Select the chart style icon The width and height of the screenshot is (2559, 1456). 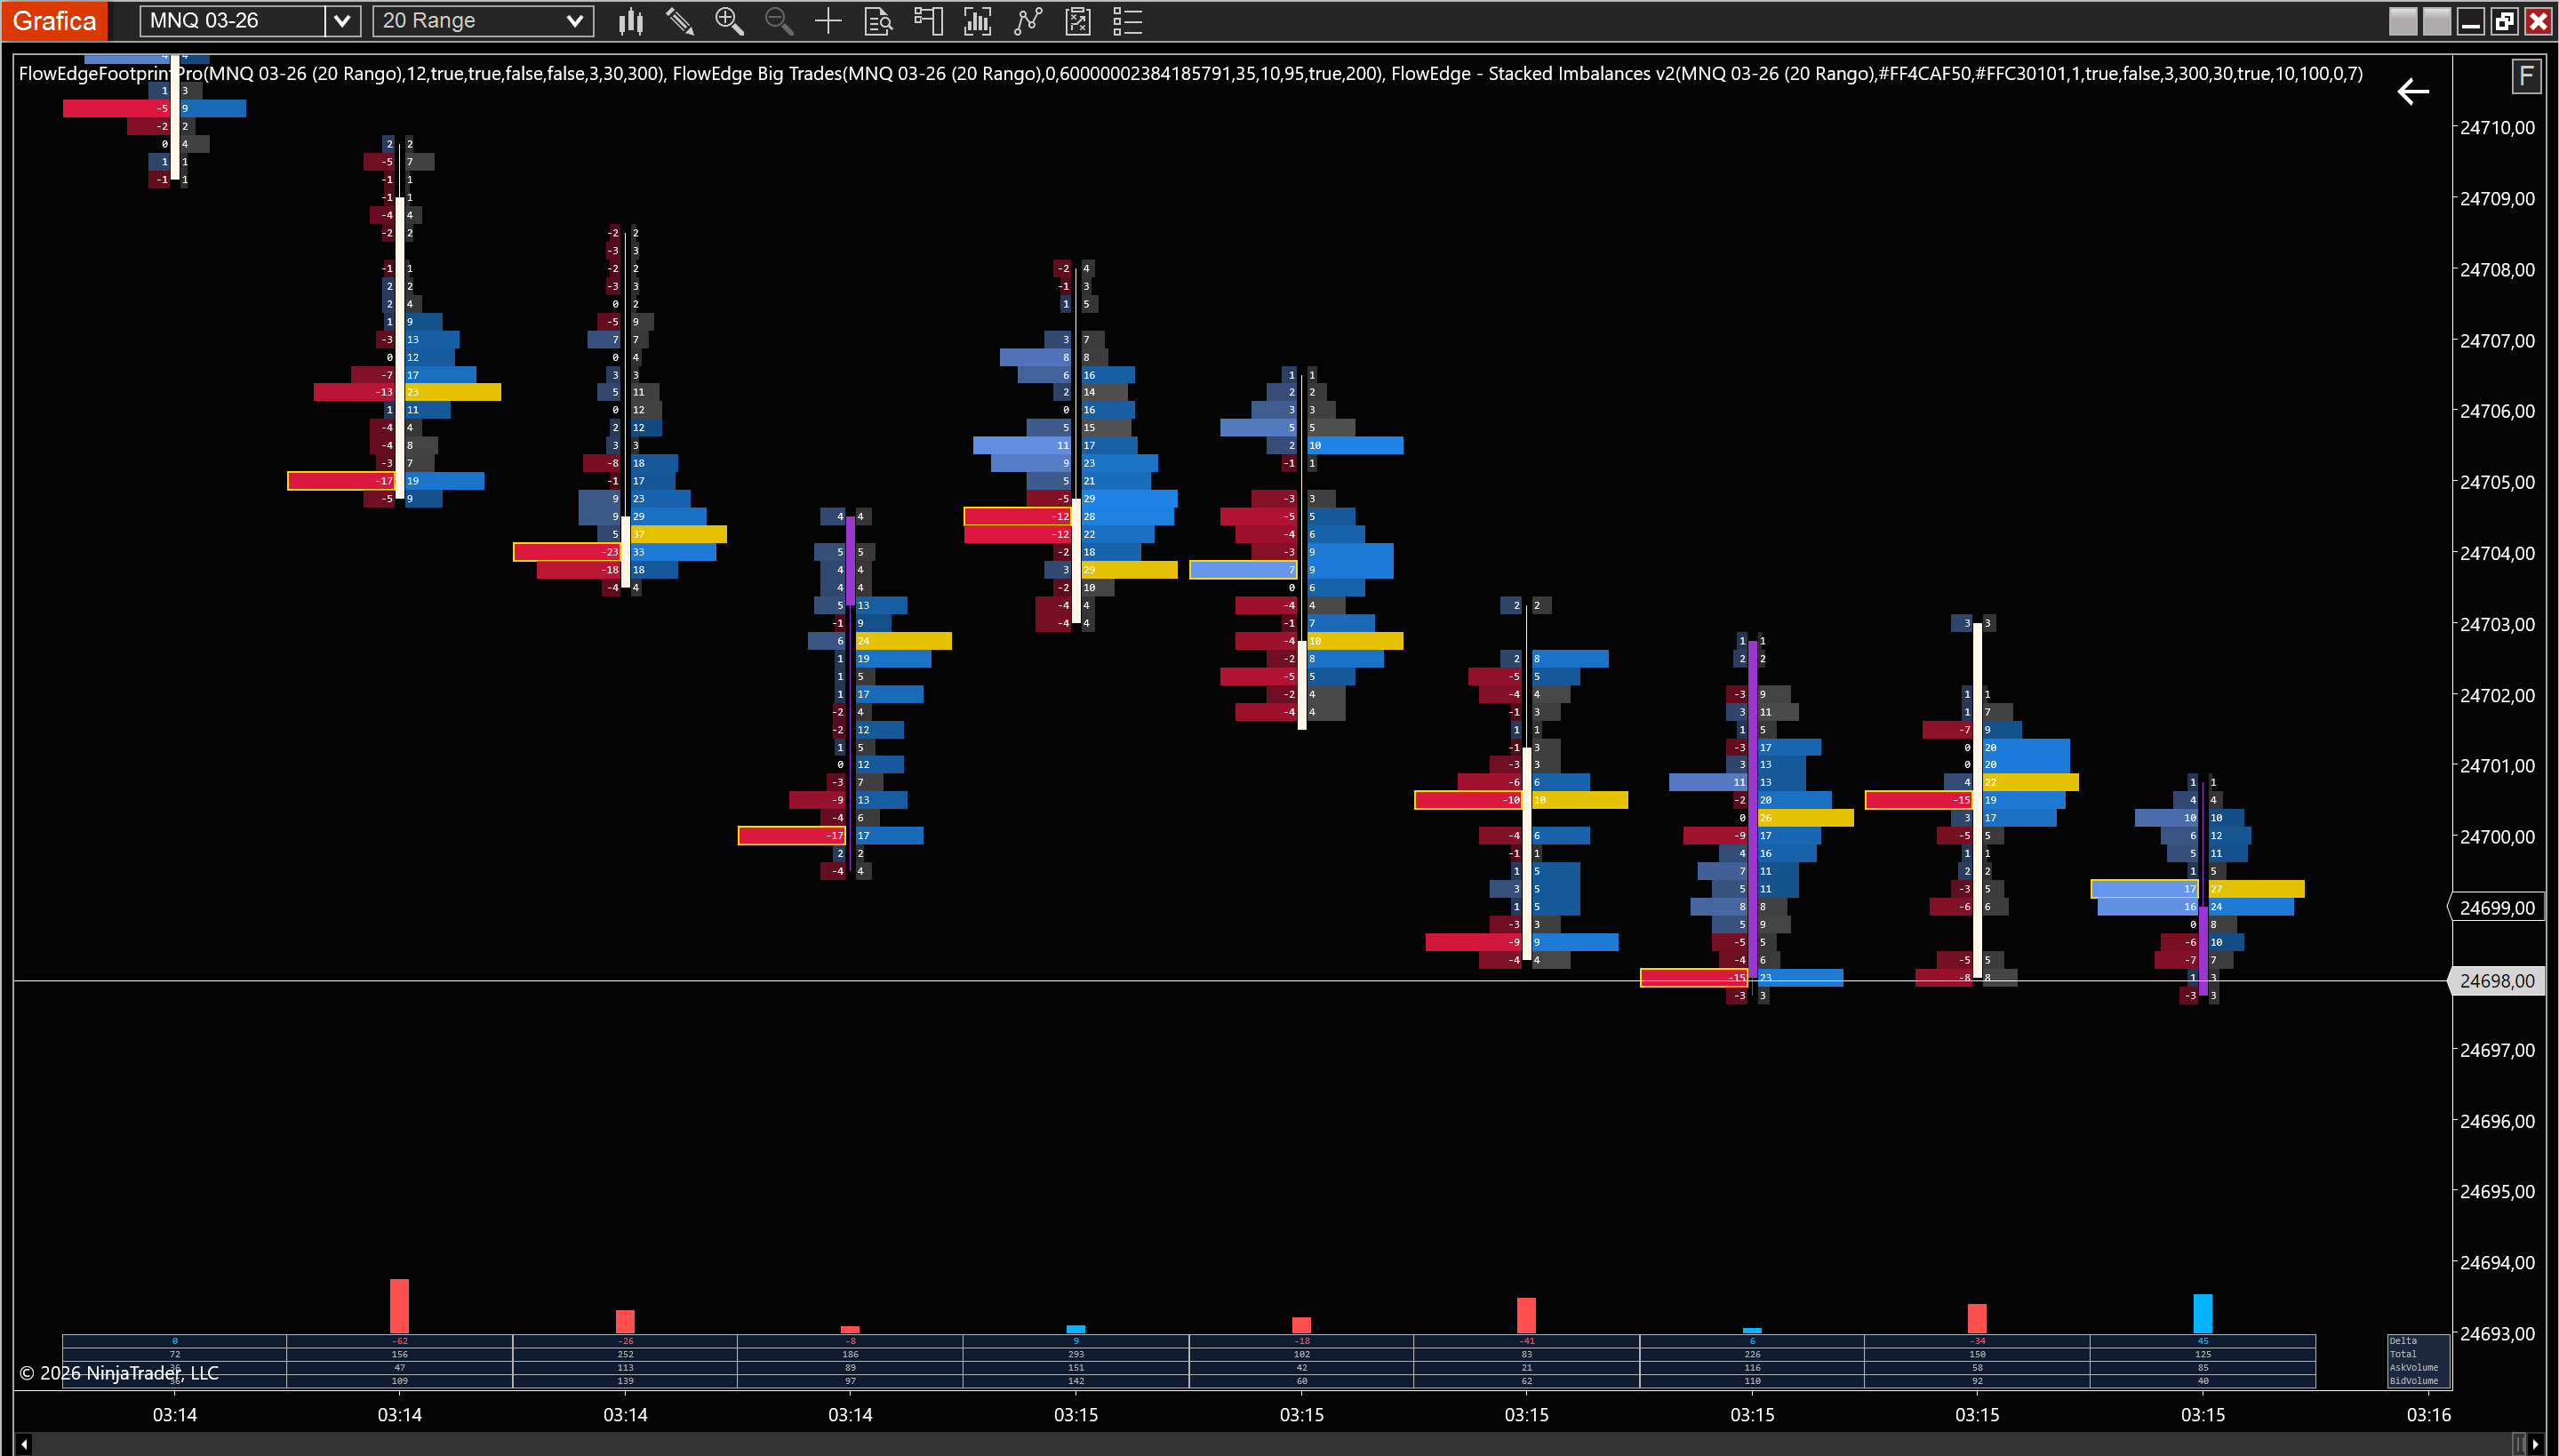631,20
